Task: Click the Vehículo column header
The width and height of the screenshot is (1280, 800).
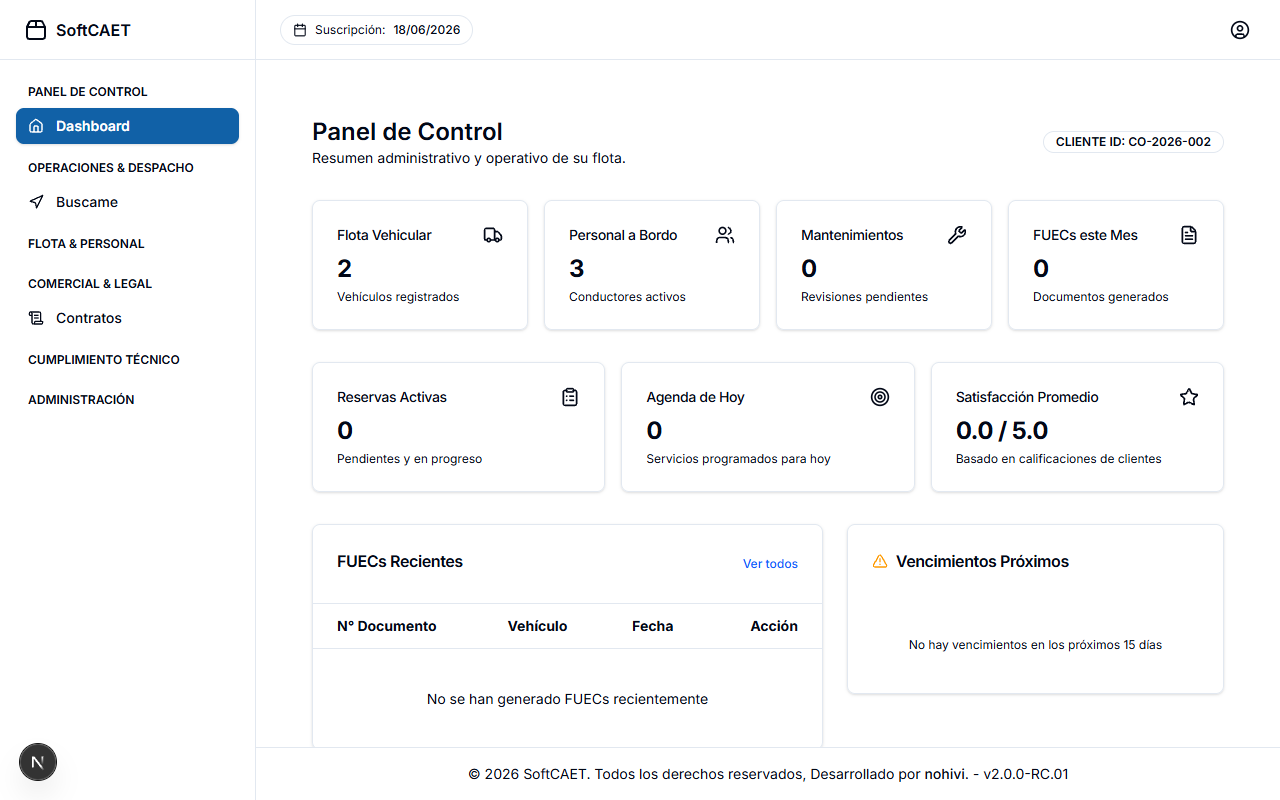Action: point(537,626)
